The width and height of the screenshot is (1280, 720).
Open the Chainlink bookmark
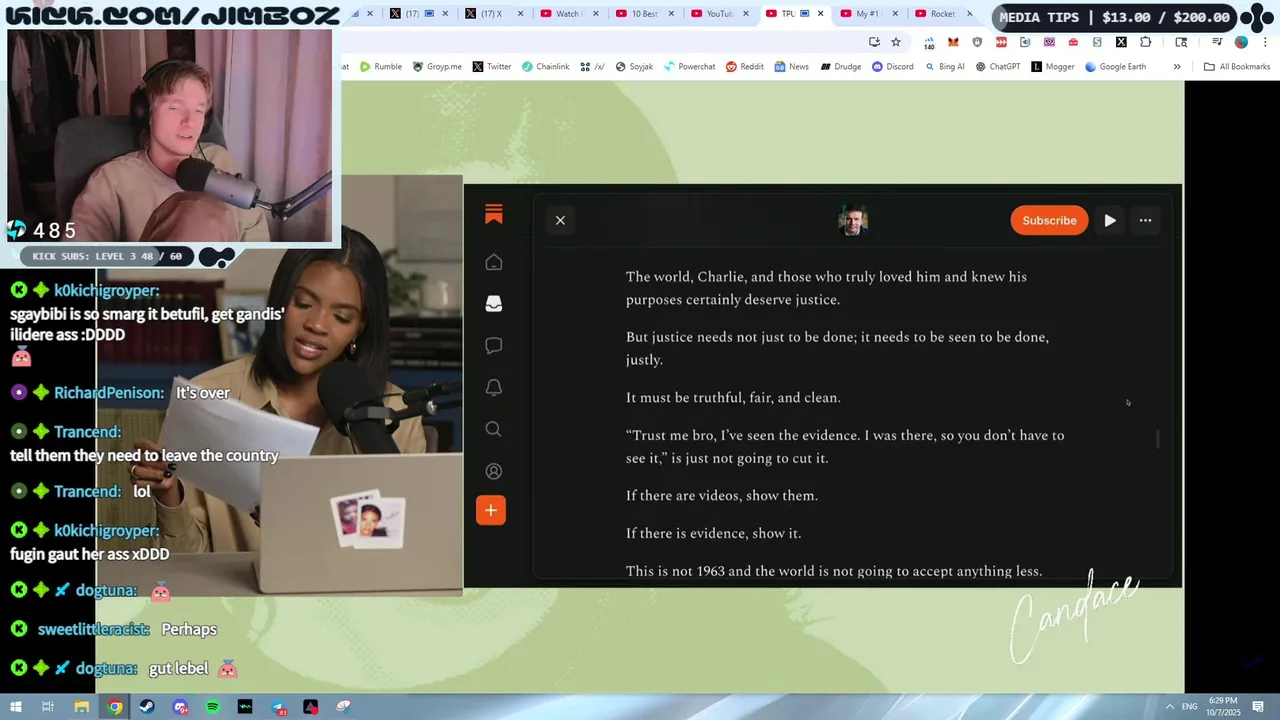[545, 67]
